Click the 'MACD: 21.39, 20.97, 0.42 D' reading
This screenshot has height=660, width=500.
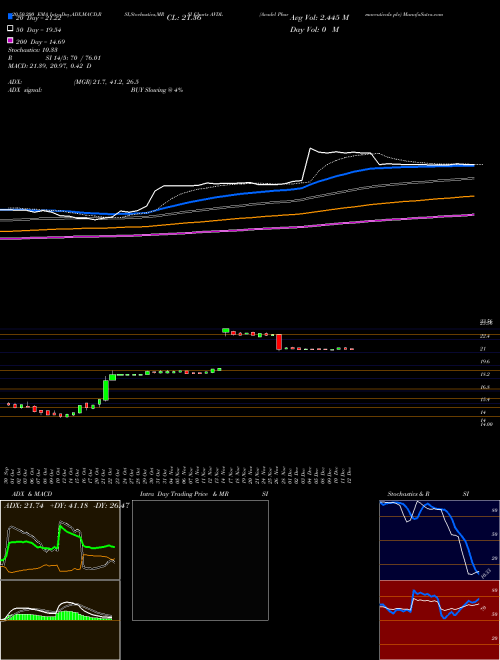(49, 66)
